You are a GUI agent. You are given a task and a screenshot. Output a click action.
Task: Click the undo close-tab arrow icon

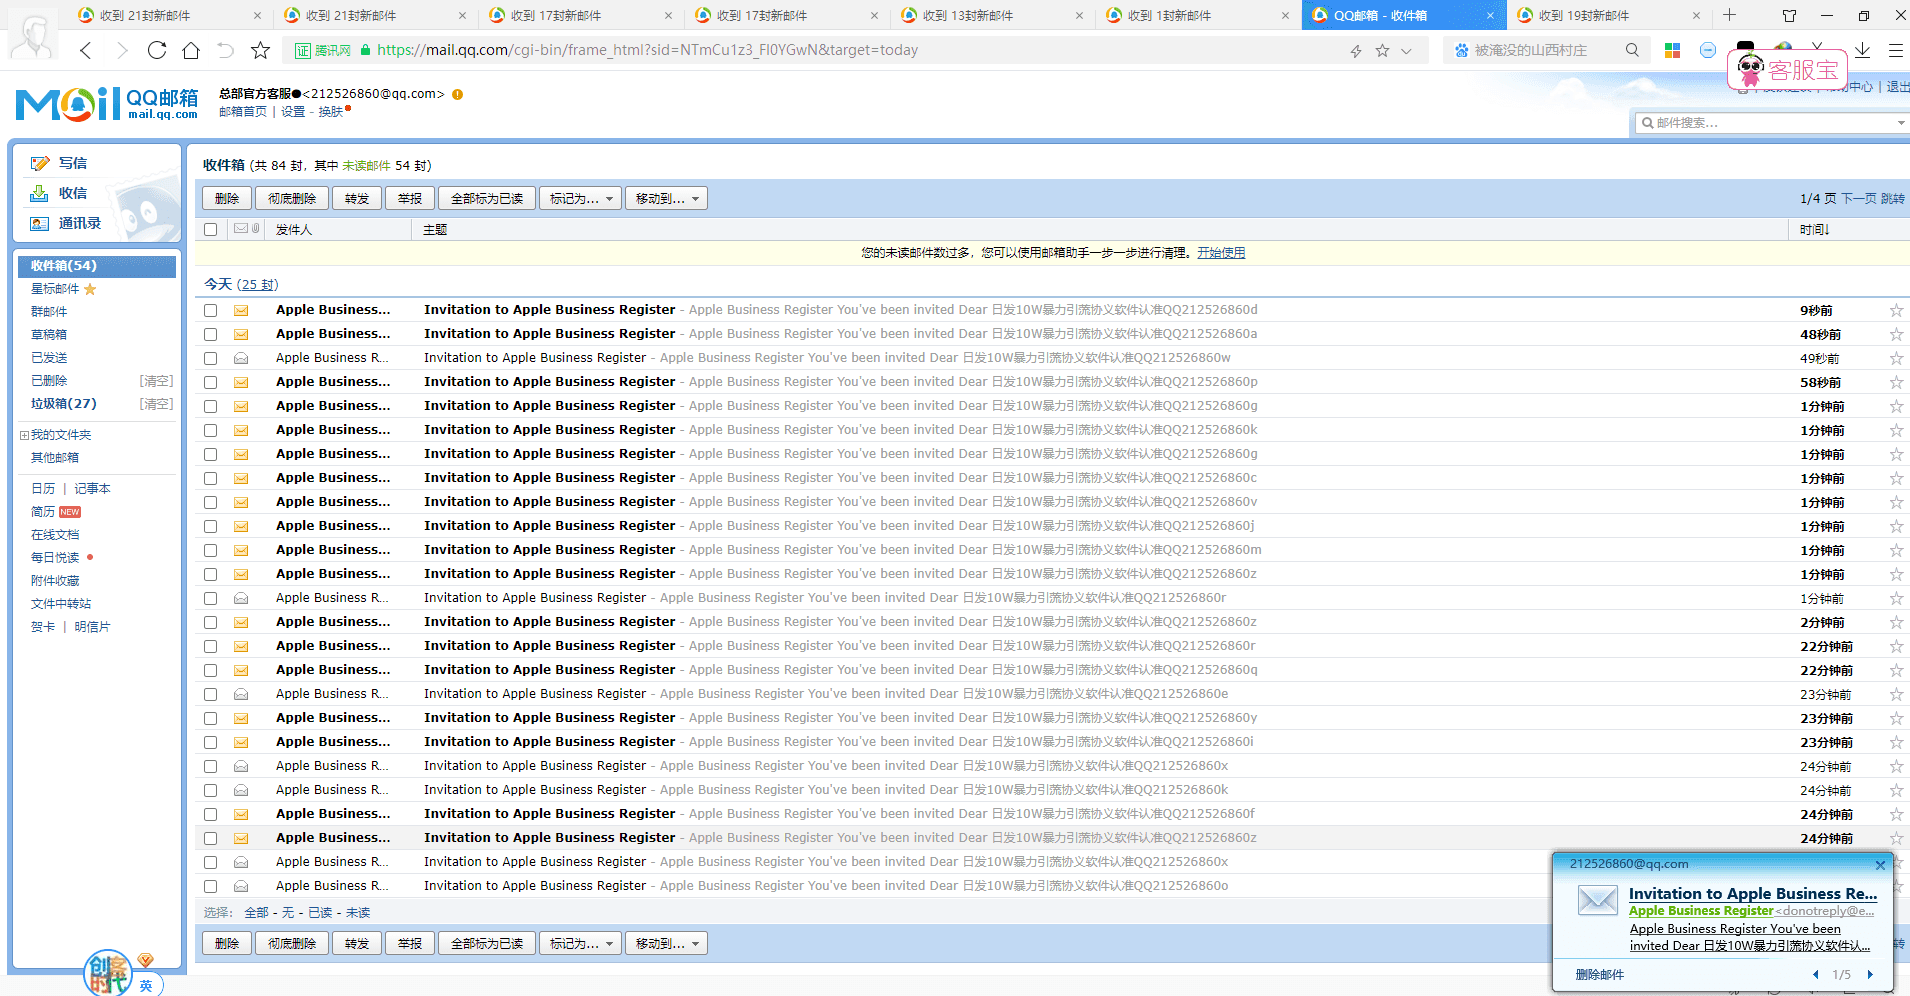[226, 50]
